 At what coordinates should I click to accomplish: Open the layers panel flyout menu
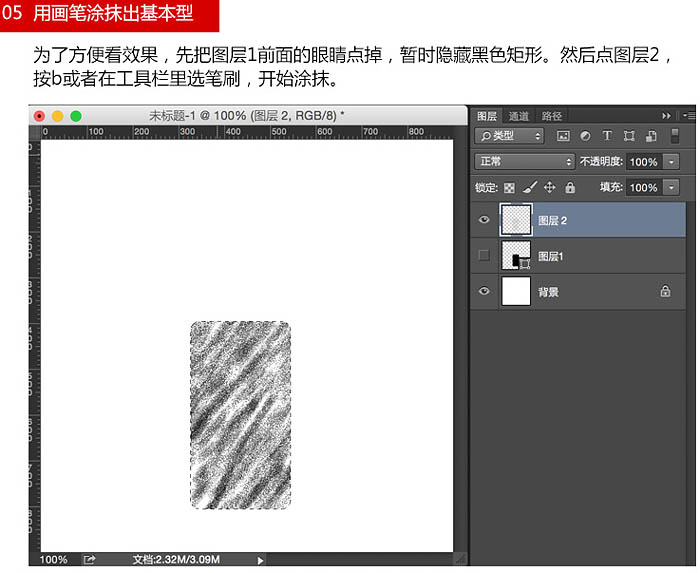688,116
